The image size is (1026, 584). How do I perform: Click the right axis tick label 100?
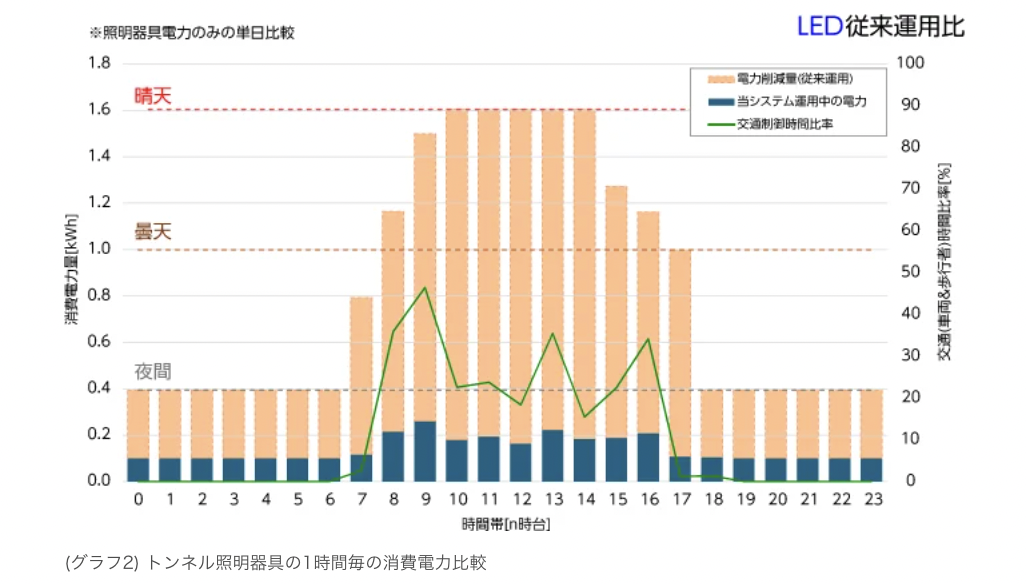point(916,63)
